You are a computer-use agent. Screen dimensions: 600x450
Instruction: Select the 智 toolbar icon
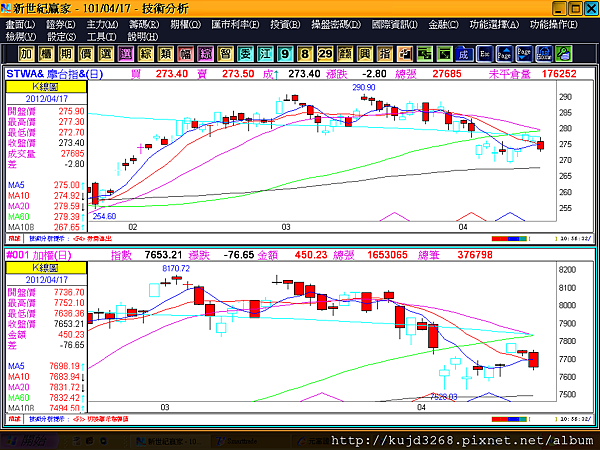coord(225,54)
